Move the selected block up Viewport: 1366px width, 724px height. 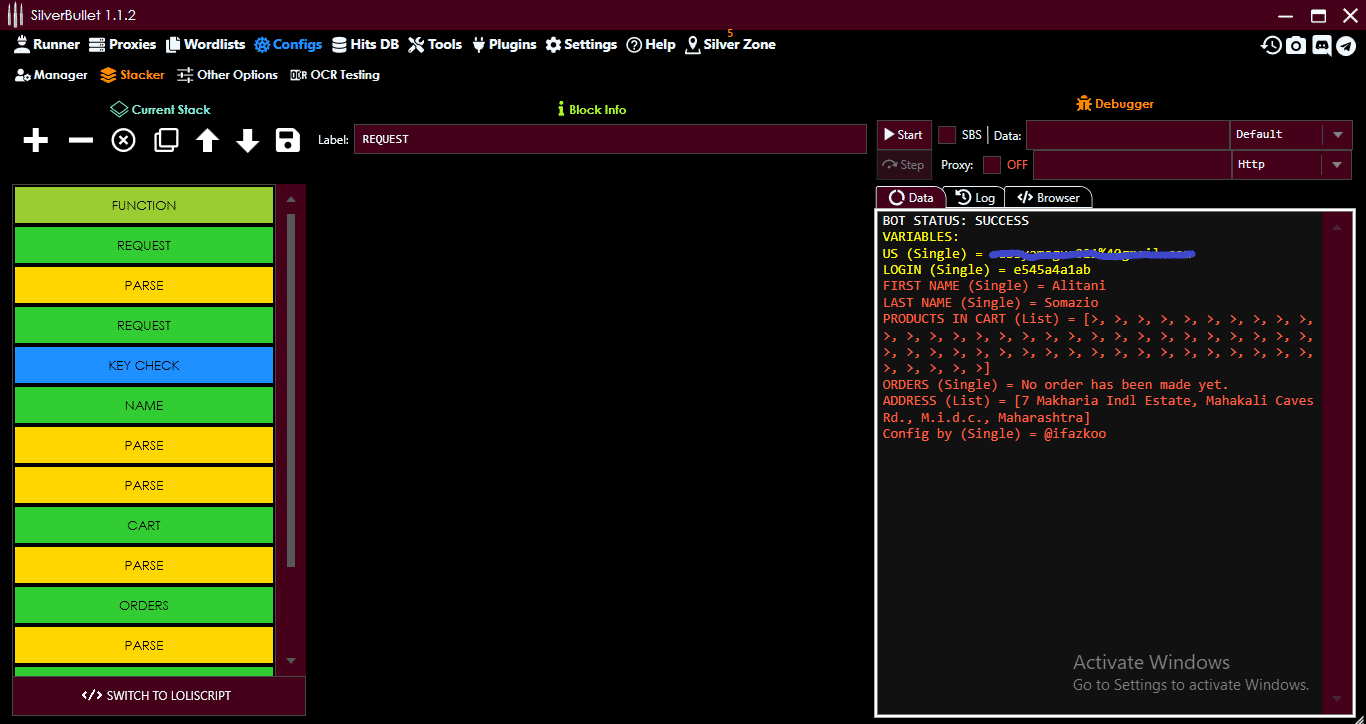coord(206,140)
